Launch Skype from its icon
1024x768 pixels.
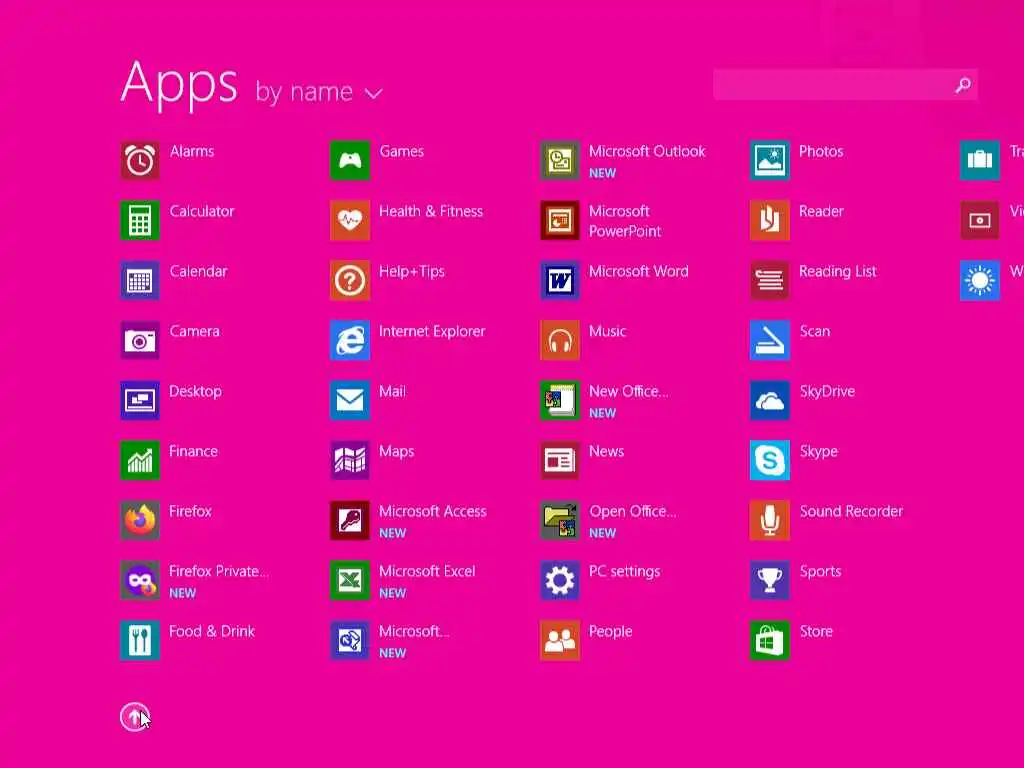point(770,460)
